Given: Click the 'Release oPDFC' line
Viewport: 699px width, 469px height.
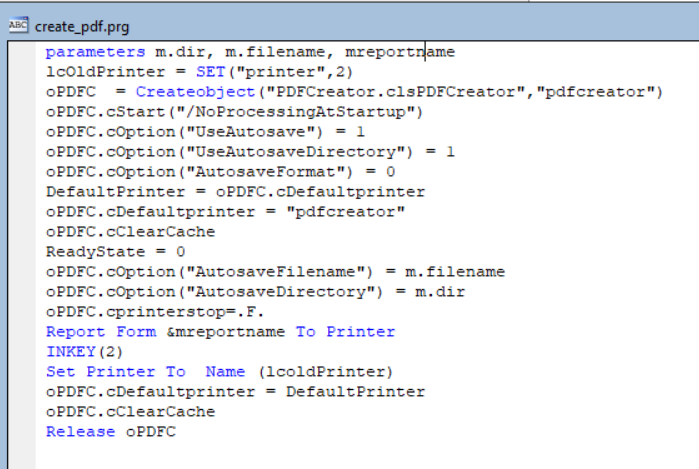Looking at the screenshot, I should [x=111, y=432].
